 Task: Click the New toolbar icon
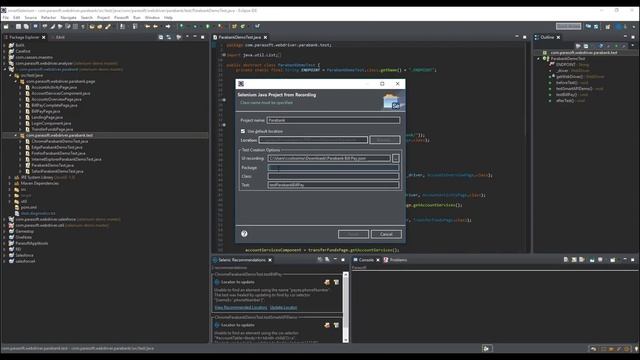(x=6, y=27)
